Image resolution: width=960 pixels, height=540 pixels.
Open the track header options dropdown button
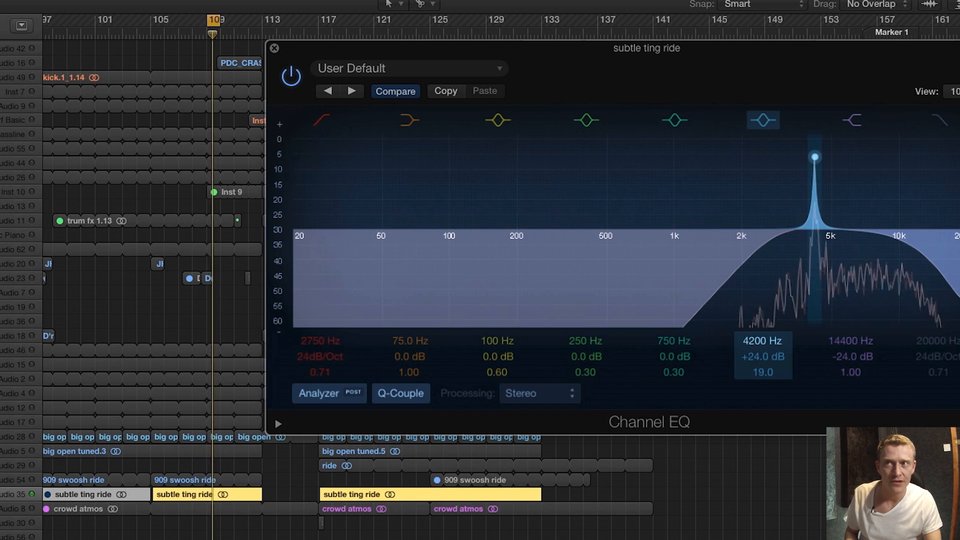tap(21, 26)
